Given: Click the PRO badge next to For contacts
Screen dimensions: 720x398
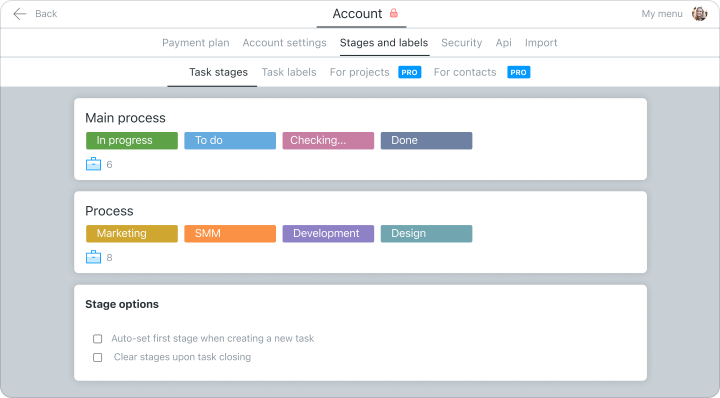Looking at the screenshot, I should 518,72.
